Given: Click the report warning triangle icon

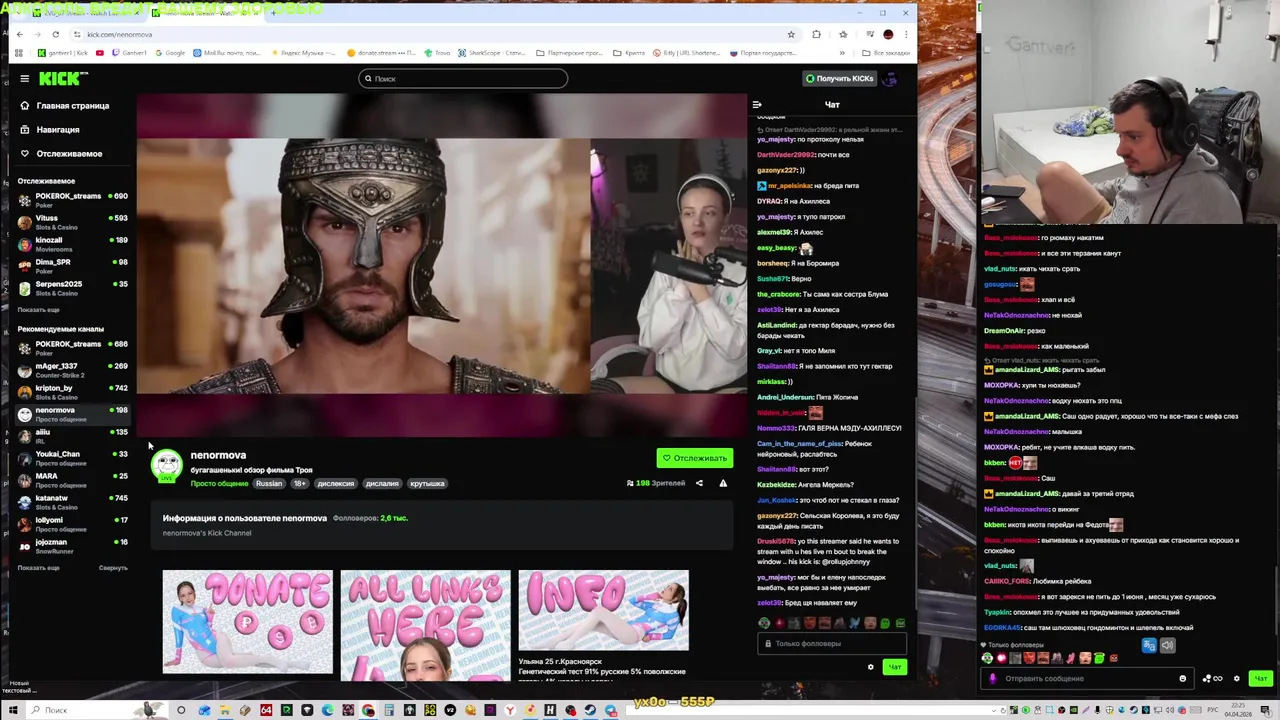Looking at the screenshot, I should click(723, 483).
